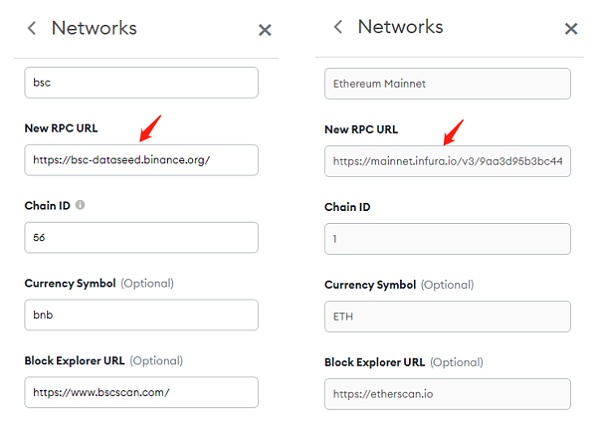600x438 pixels.
Task: Click the Chain ID field showing 1
Action: pyautogui.click(x=447, y=239)
